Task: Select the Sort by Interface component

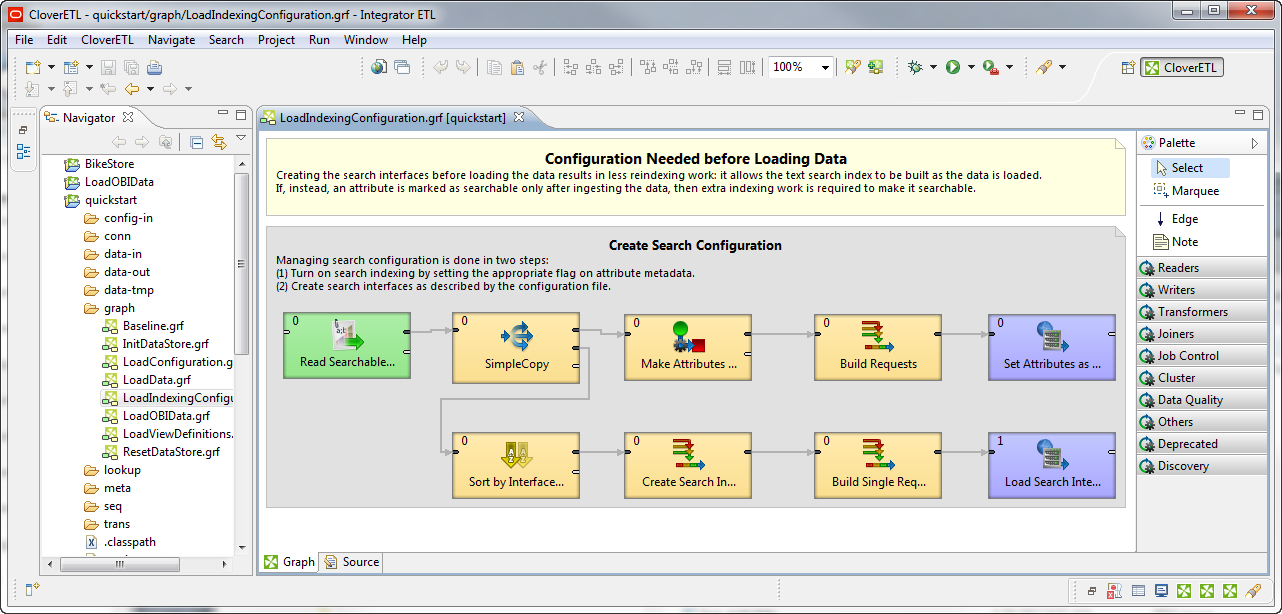Action: (x=516, y=464)
